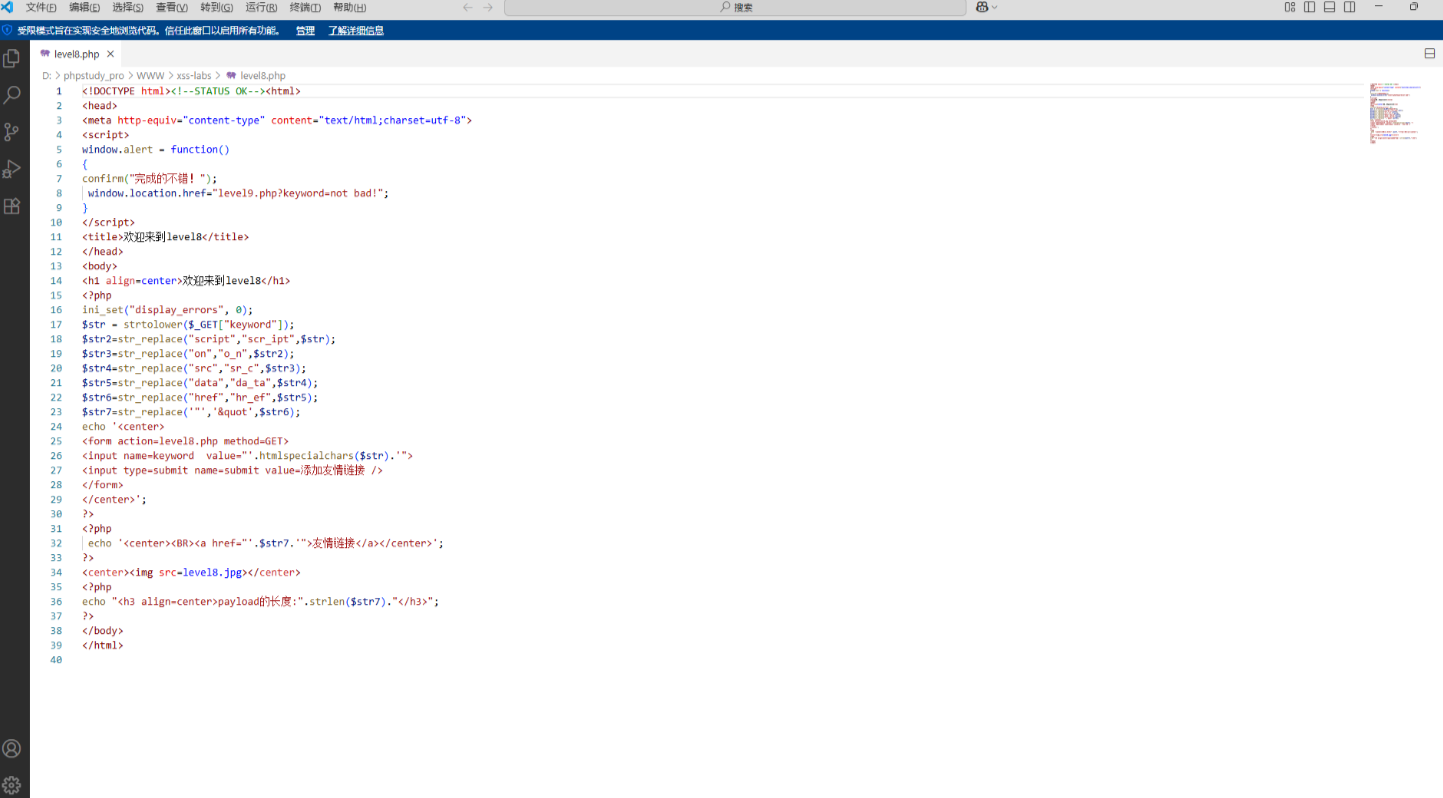Click the <form action=level8.php method=GET> line
1443x798 pixels.
point(185,441)
